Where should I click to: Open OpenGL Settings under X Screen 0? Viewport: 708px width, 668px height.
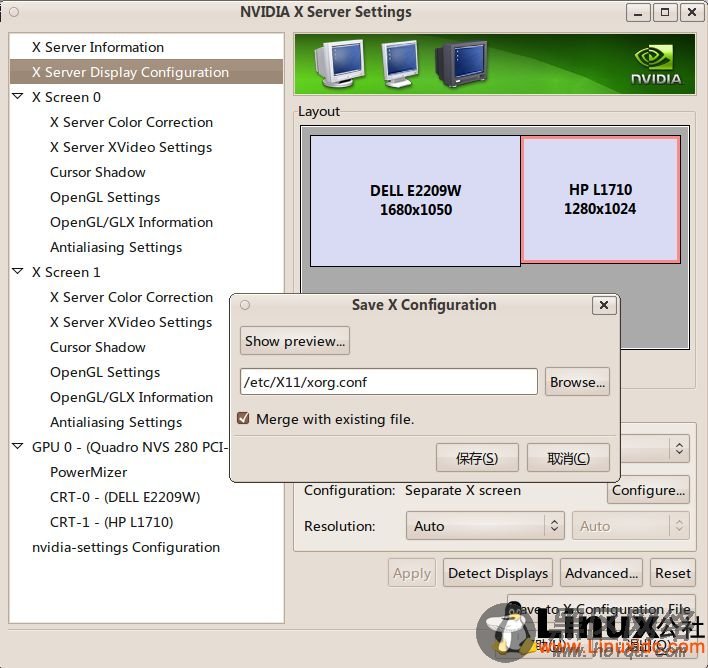[x=105, y=197]
